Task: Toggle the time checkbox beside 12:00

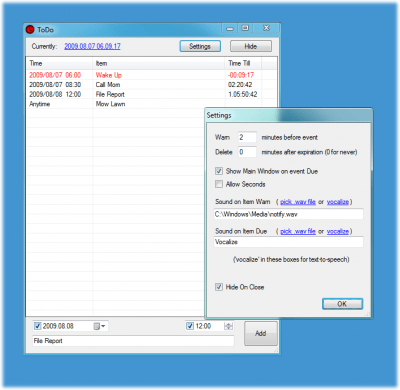Action: coord(190,326)
